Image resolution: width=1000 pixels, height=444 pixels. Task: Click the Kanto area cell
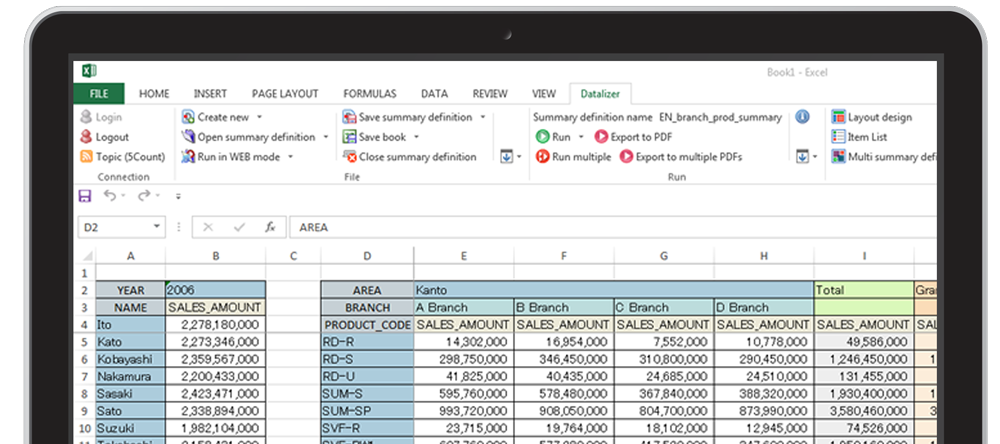pyautogui.click(x=614, y=290)
